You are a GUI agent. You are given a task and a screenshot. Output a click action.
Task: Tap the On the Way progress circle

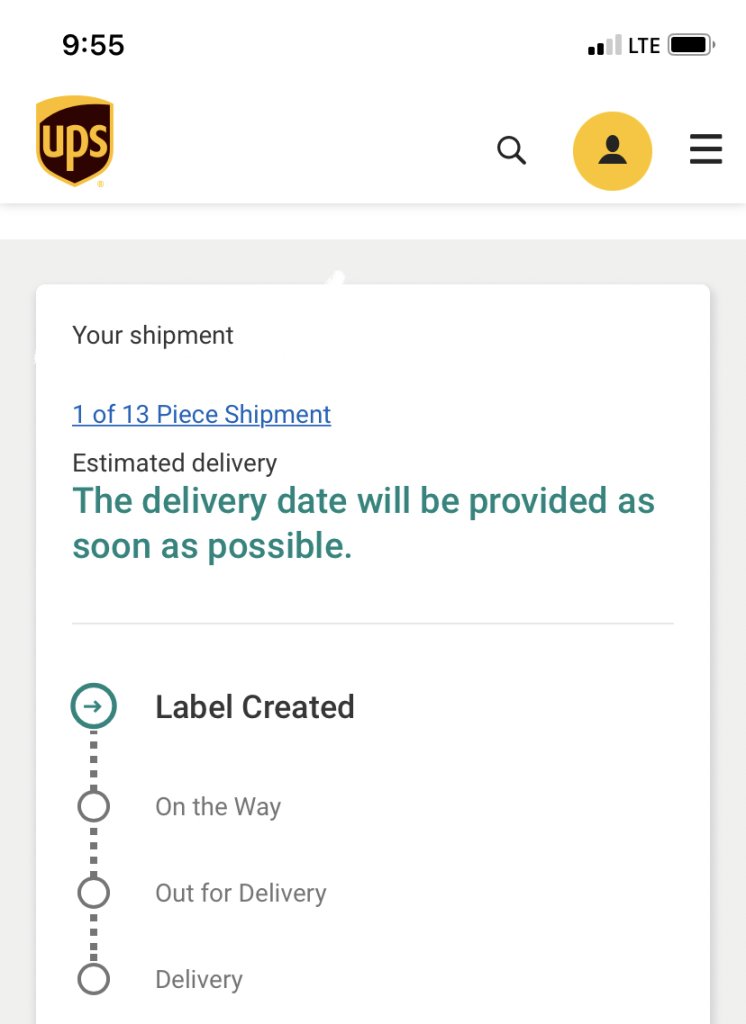(93, 806)
